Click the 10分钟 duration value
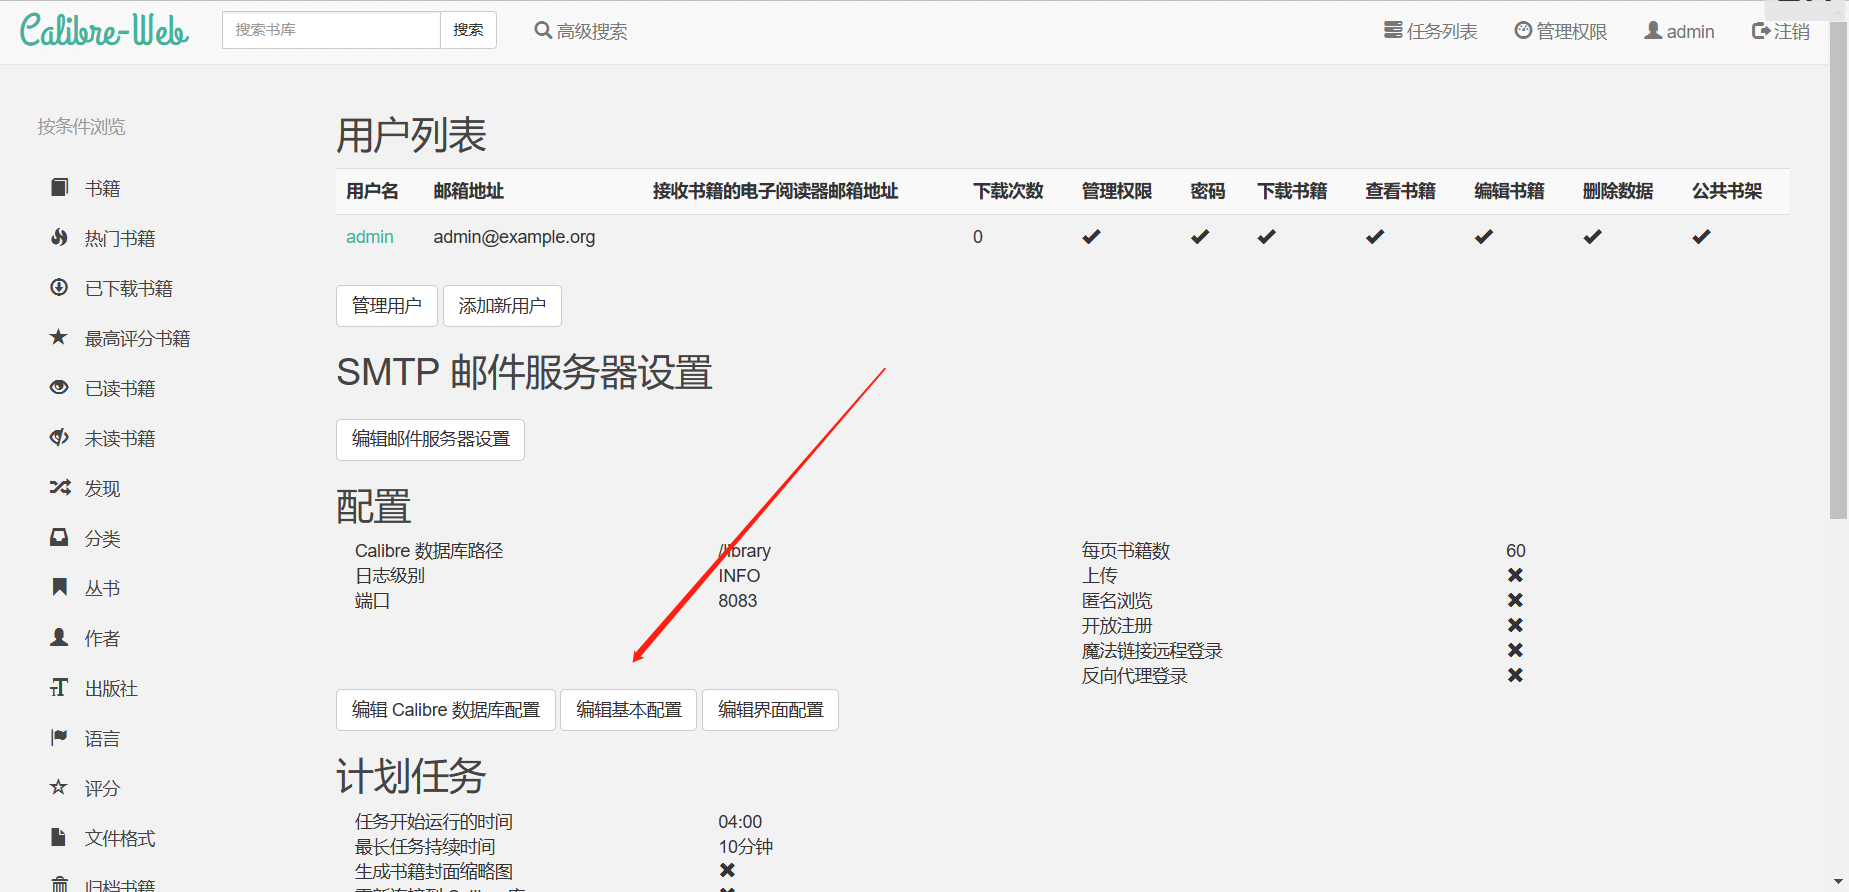Screen dimensions: 1849x892 [746, 847]
